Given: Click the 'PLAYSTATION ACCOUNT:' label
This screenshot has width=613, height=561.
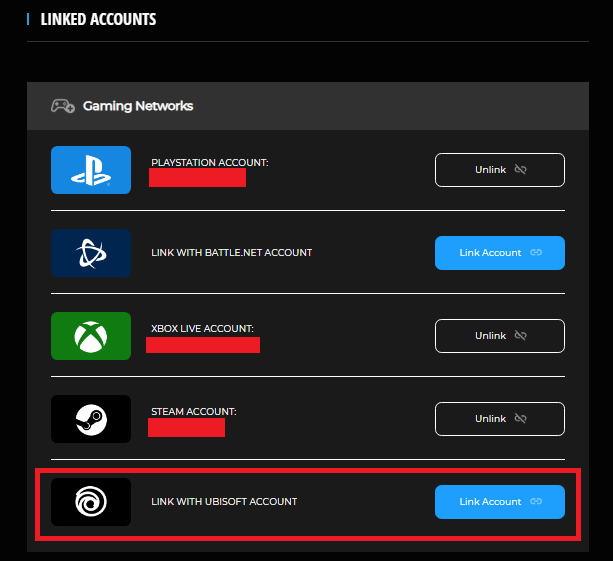Looking at the screenshot, I should (210, 163).
